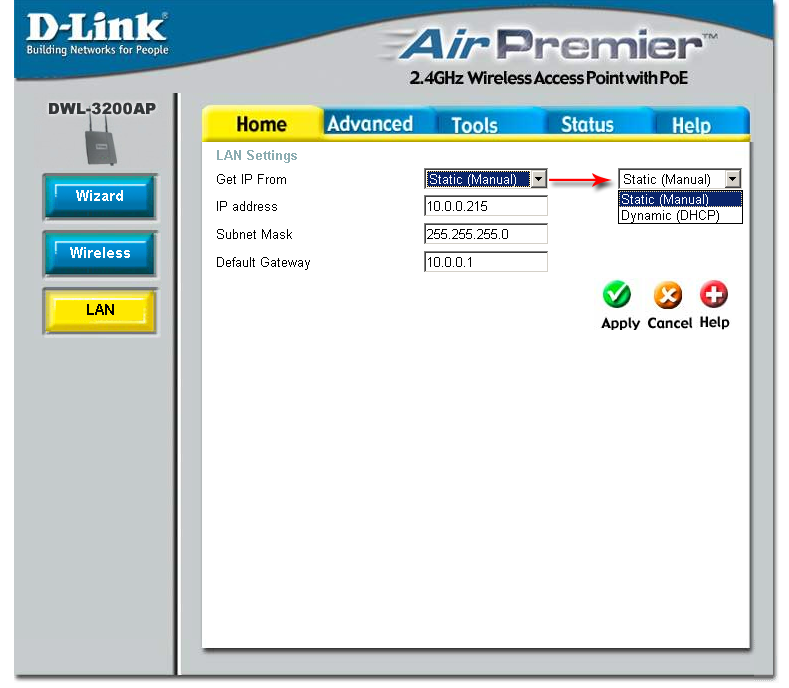Click the Cancel text label
789x688 pixels.
(x=670, y=323)
